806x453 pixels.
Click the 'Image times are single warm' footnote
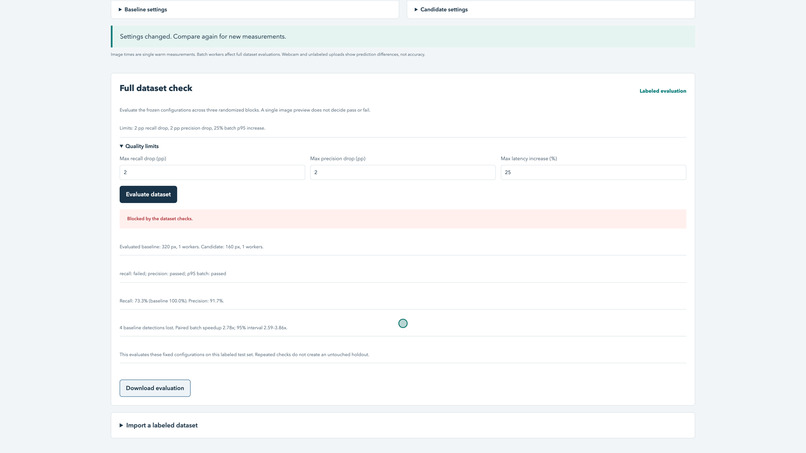[x=268, y=55]
